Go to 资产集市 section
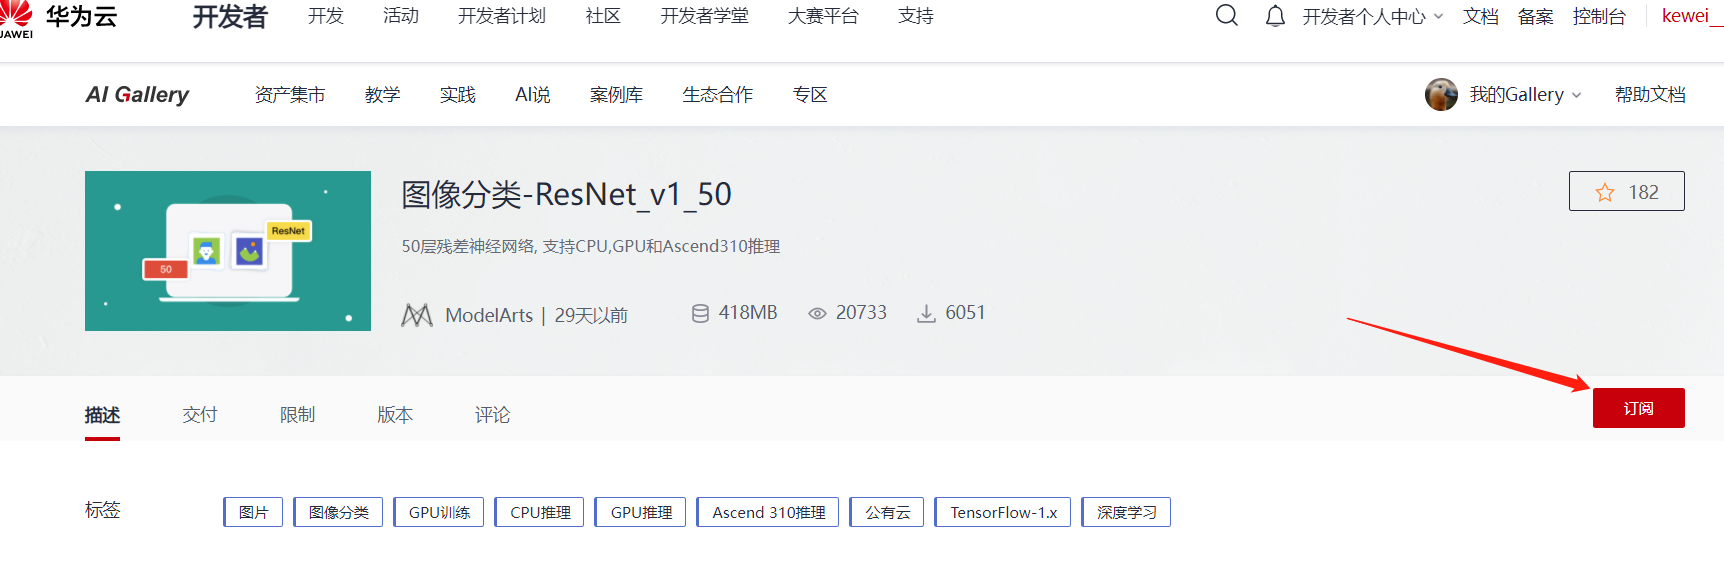 290,95
